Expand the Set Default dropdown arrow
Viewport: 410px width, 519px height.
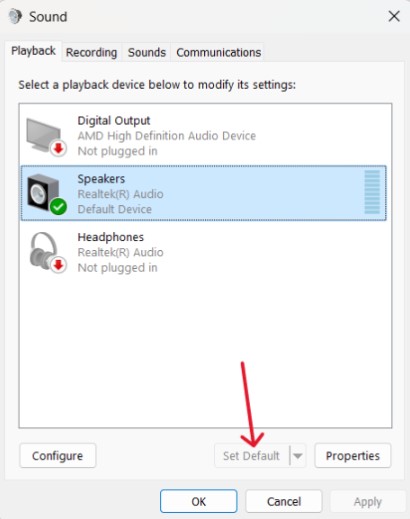298,455
